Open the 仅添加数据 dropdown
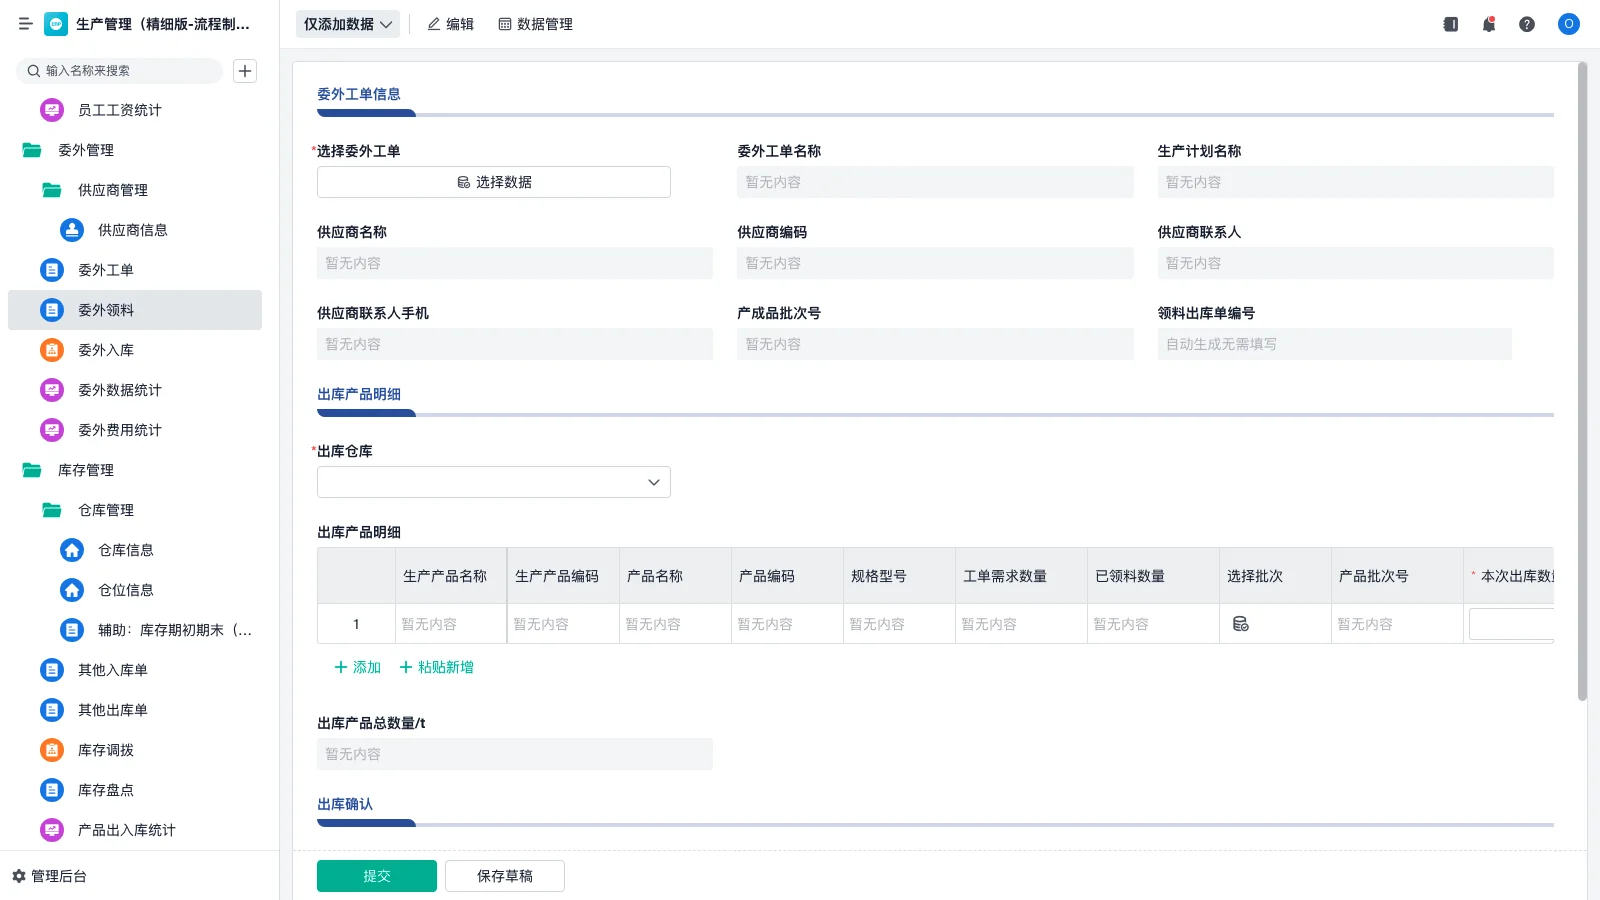This screenshot has width=1600, height=900. 347,23
